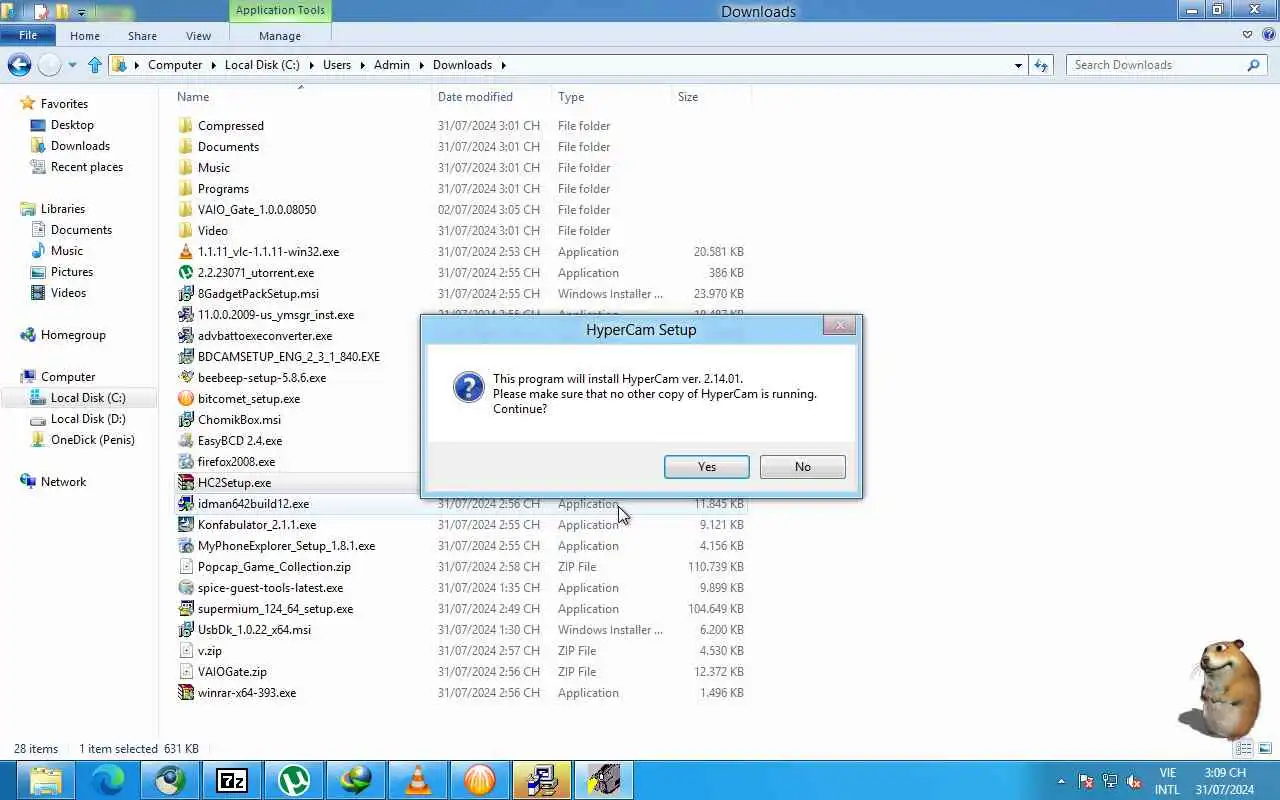Select Desktop under Favorites
This screenshot has width=1280, height=800.
pos(72,125)
